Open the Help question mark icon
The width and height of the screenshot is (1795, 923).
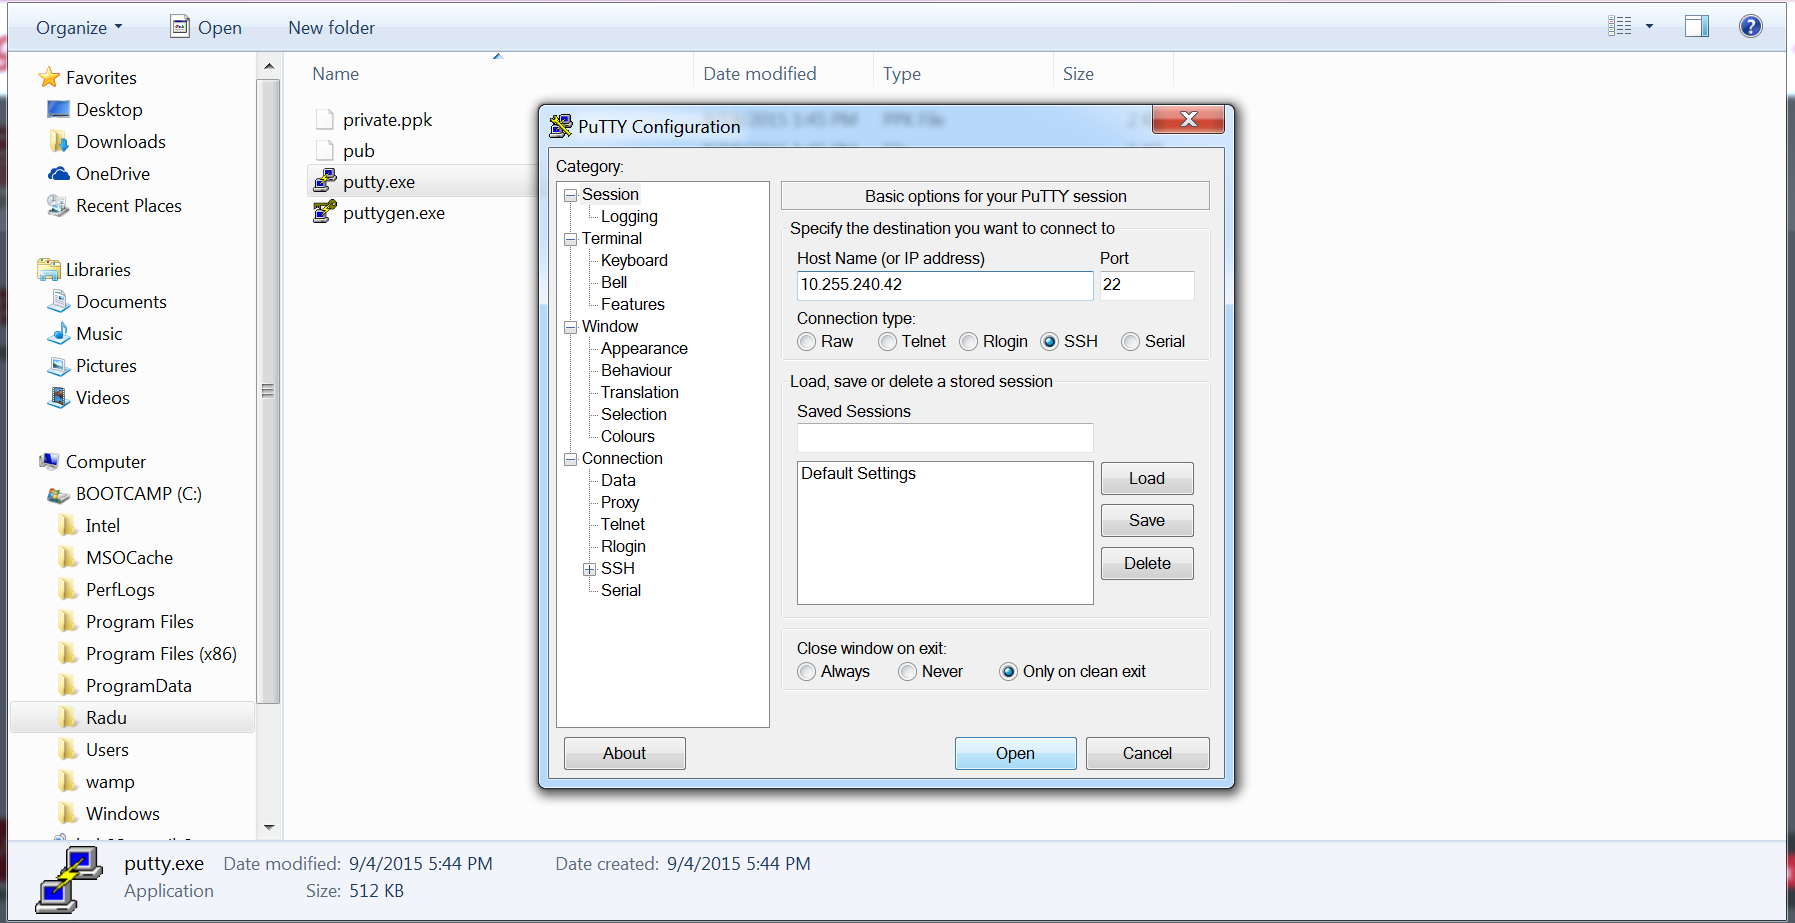[x=1750, y=27]
